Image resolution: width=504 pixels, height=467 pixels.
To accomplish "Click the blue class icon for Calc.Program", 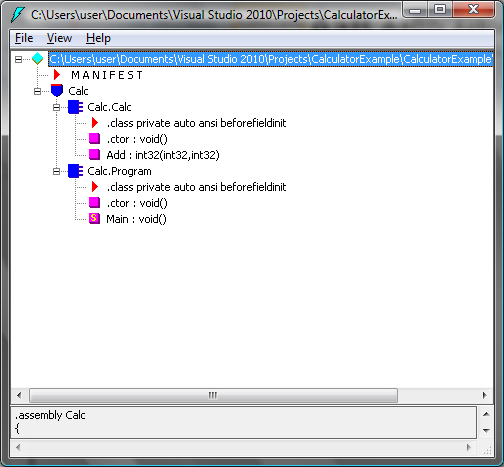I will click(75, 171).
